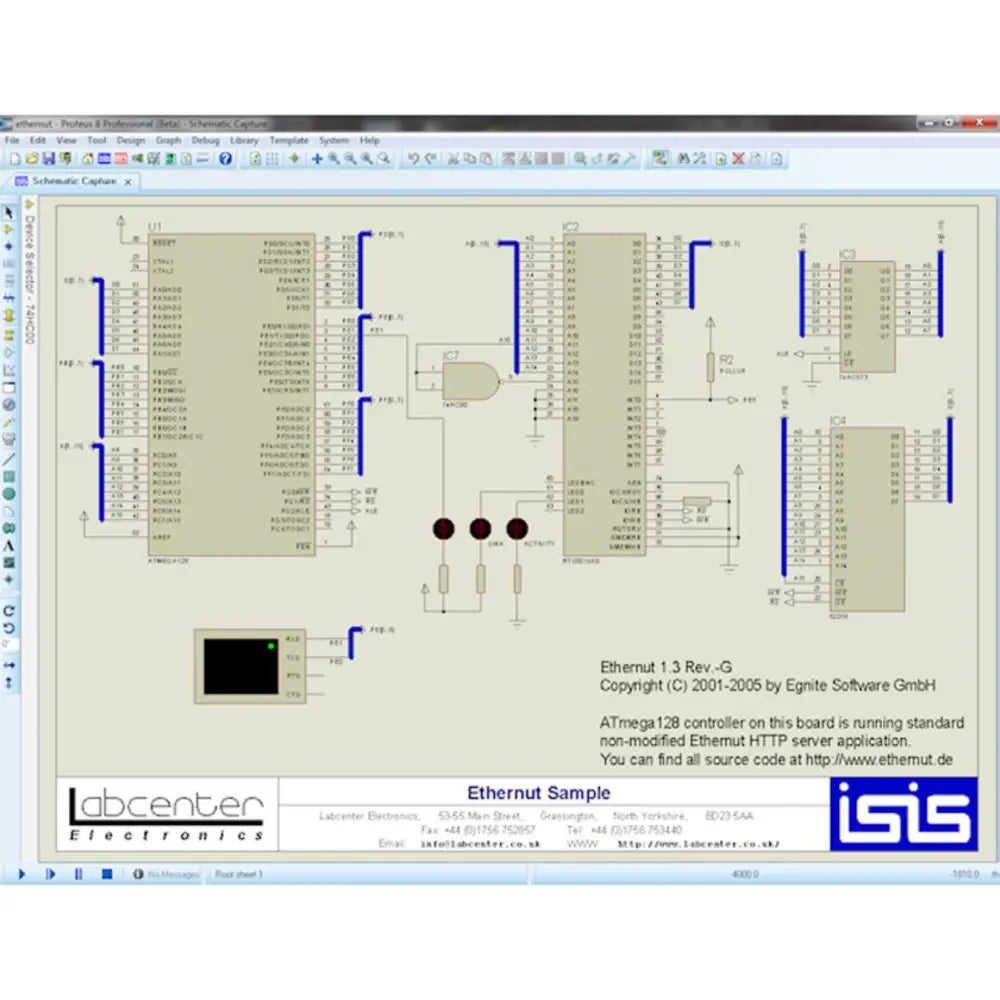Click the Undo arrow in toolbar

point(412,159)
